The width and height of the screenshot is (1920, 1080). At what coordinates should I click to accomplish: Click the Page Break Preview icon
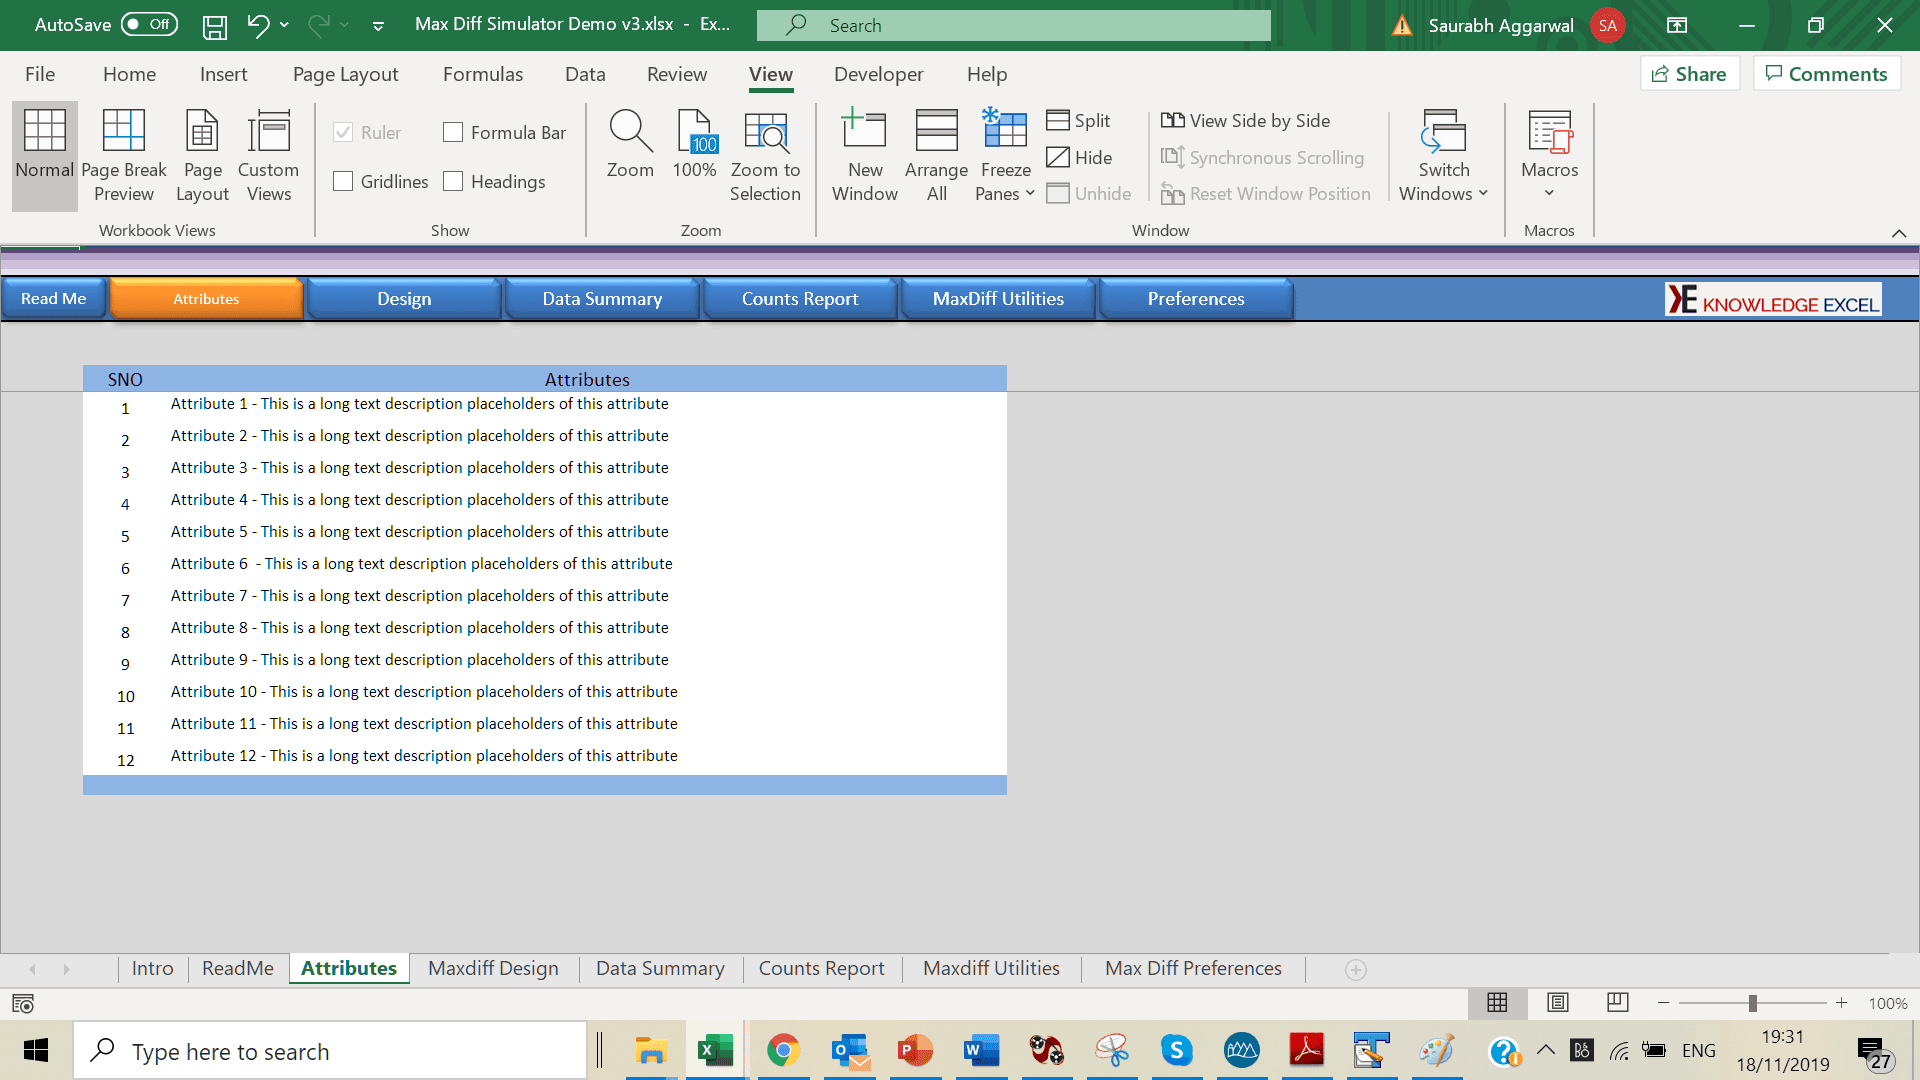[124, 132]
